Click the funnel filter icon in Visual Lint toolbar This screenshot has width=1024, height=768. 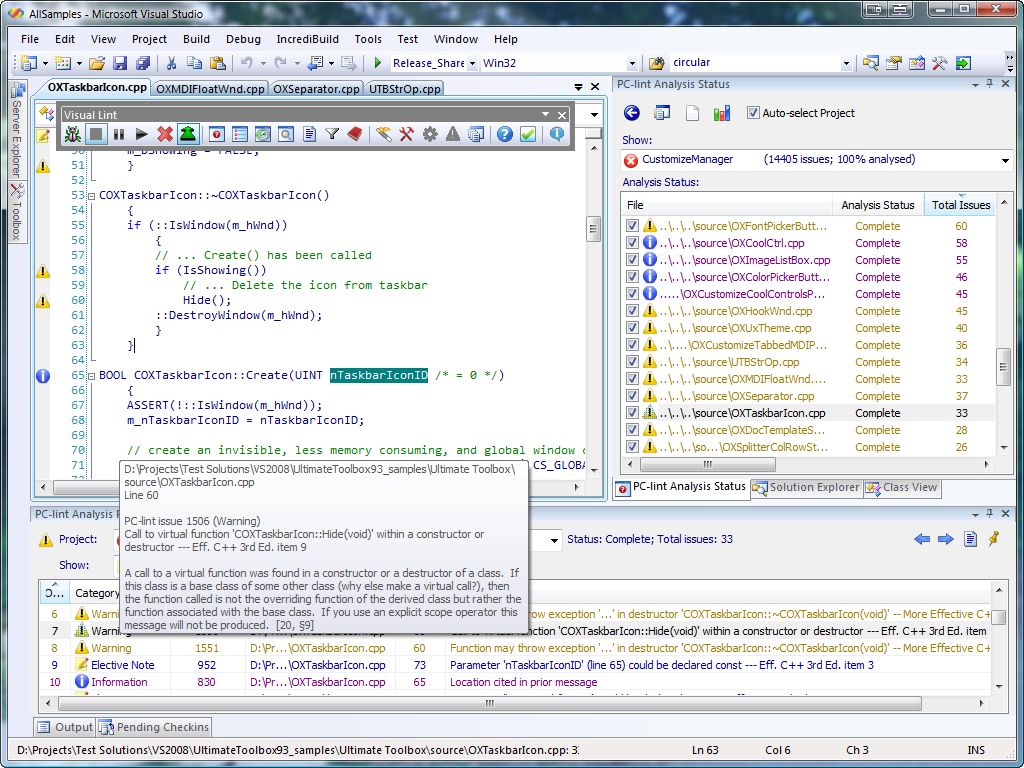(x=332, y=135)
